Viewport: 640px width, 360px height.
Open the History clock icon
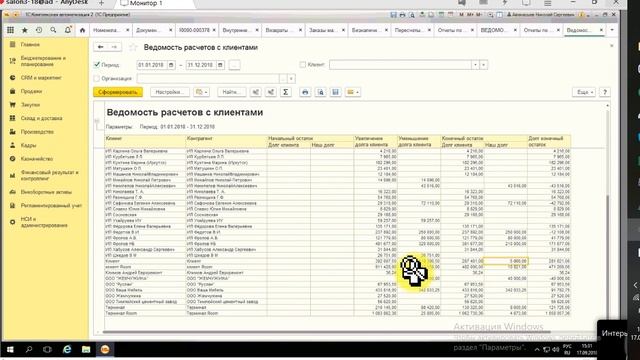point(39,30)
